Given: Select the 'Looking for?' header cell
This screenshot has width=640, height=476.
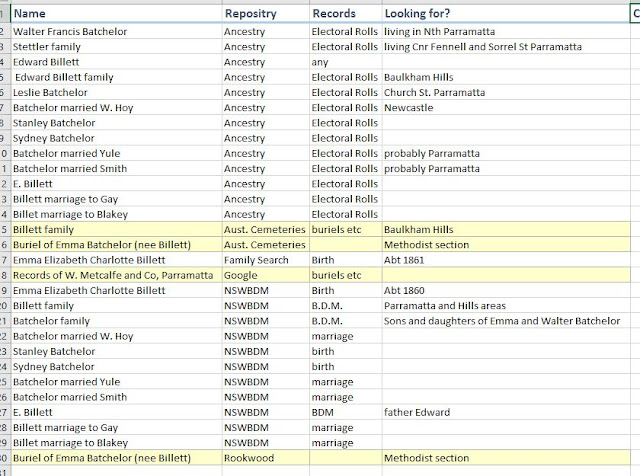Looking at the screenshot, I should coord(506,13).
